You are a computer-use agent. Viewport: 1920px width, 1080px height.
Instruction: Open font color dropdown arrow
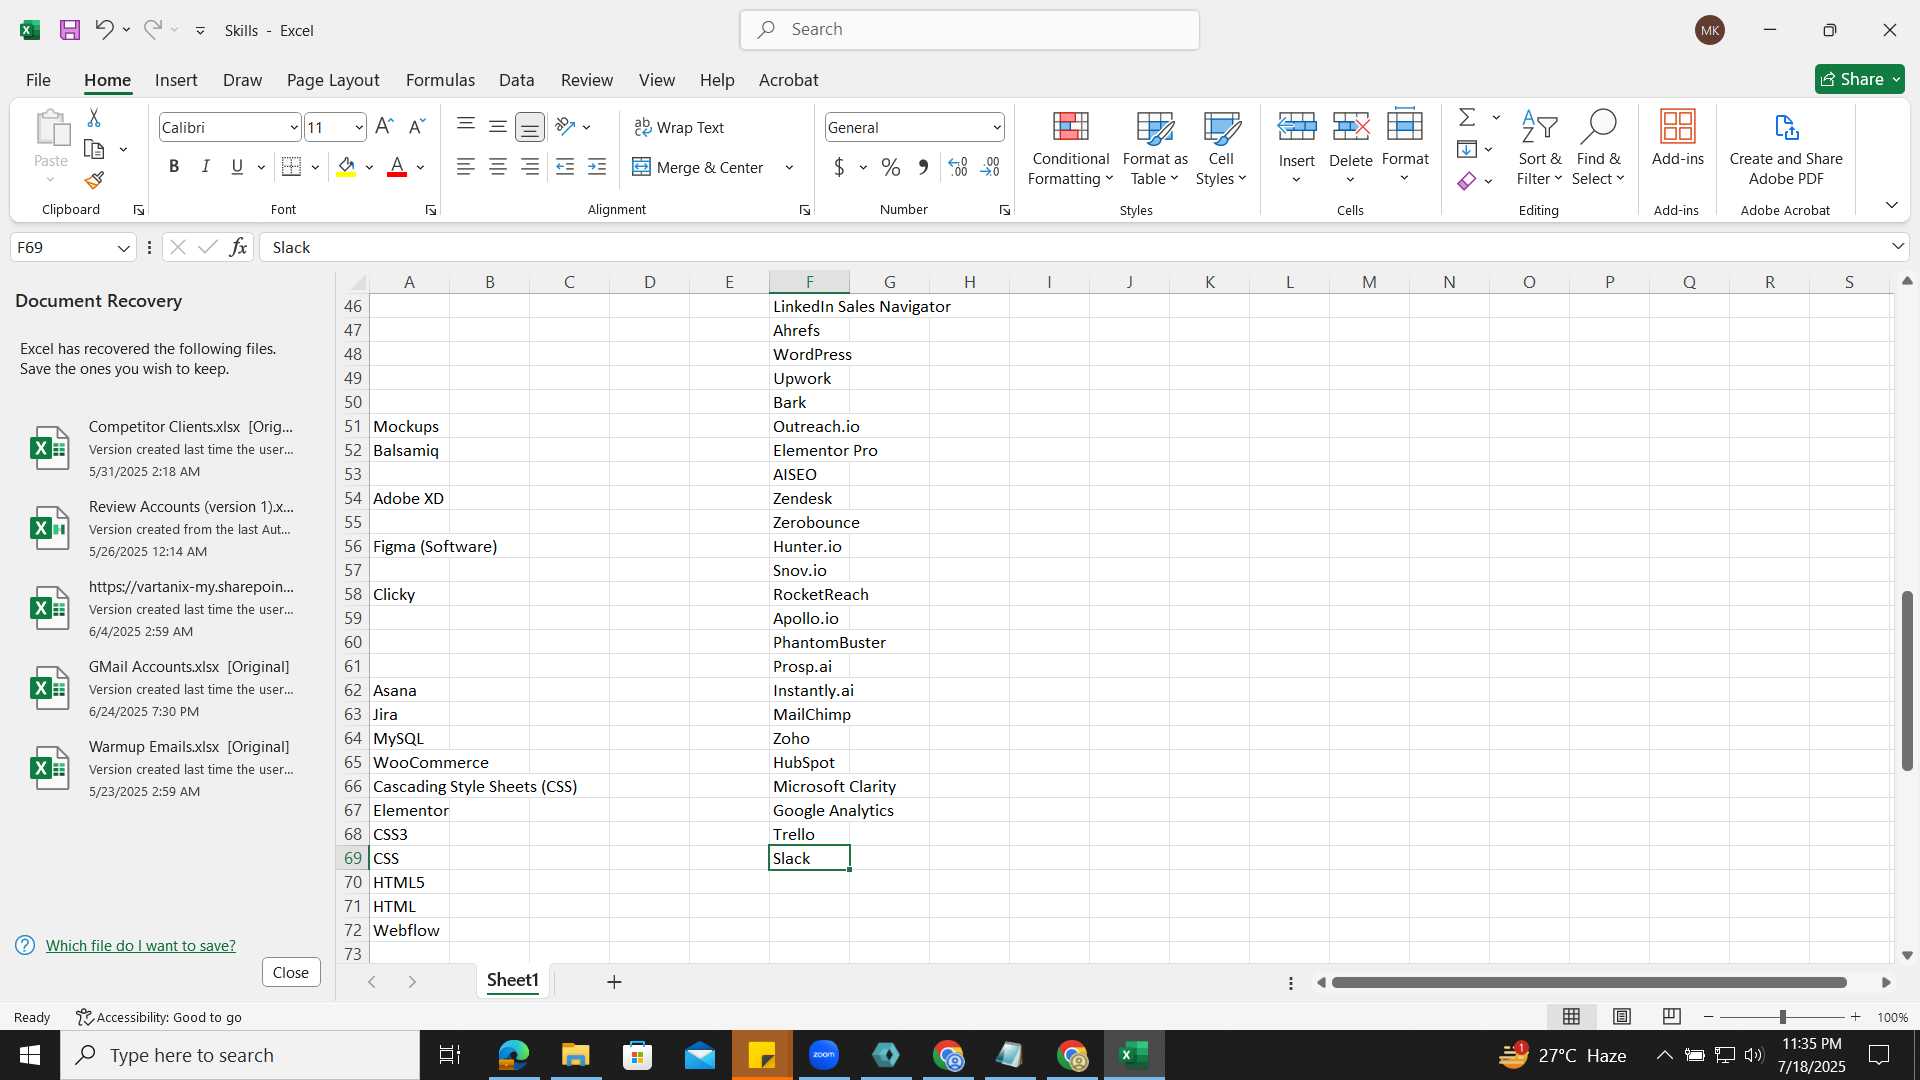421,167
